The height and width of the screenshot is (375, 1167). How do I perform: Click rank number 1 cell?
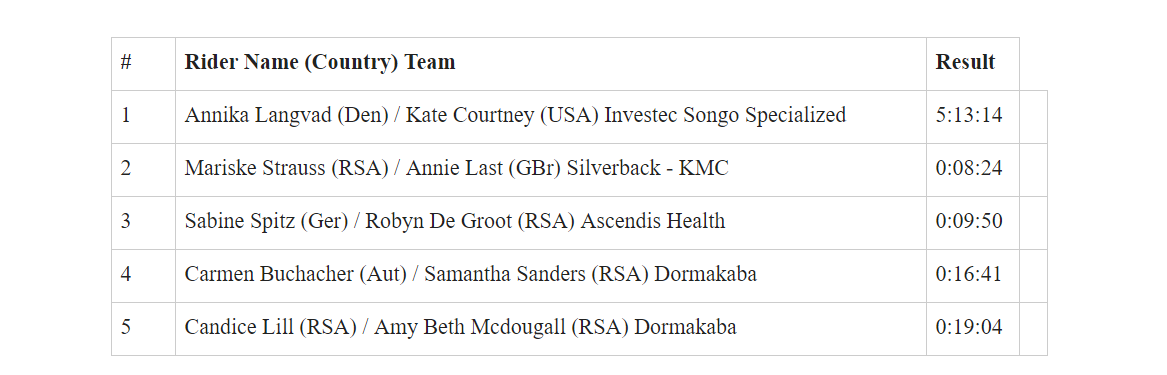pos(144,117)
